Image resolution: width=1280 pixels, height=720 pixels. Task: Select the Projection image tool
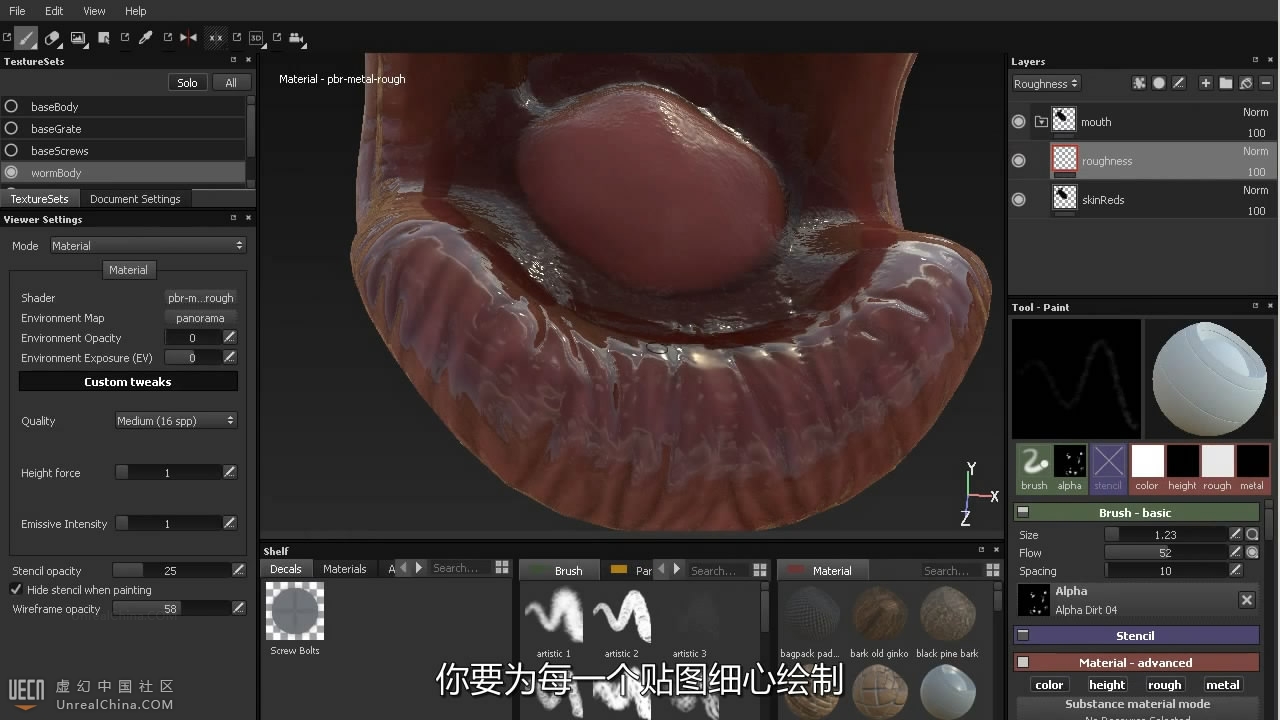point(78,38)
